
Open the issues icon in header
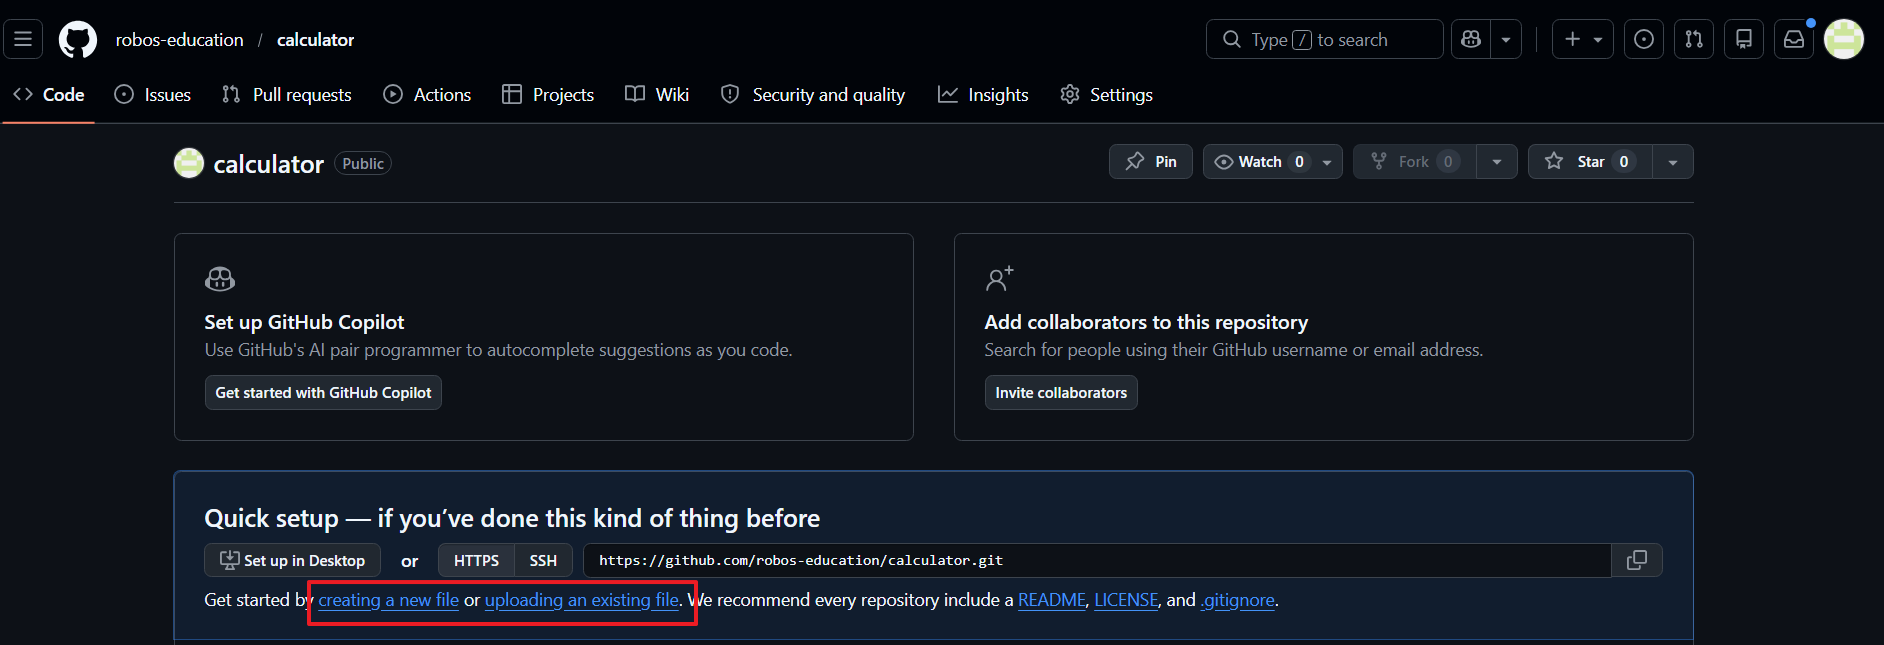coord(1644,39)
